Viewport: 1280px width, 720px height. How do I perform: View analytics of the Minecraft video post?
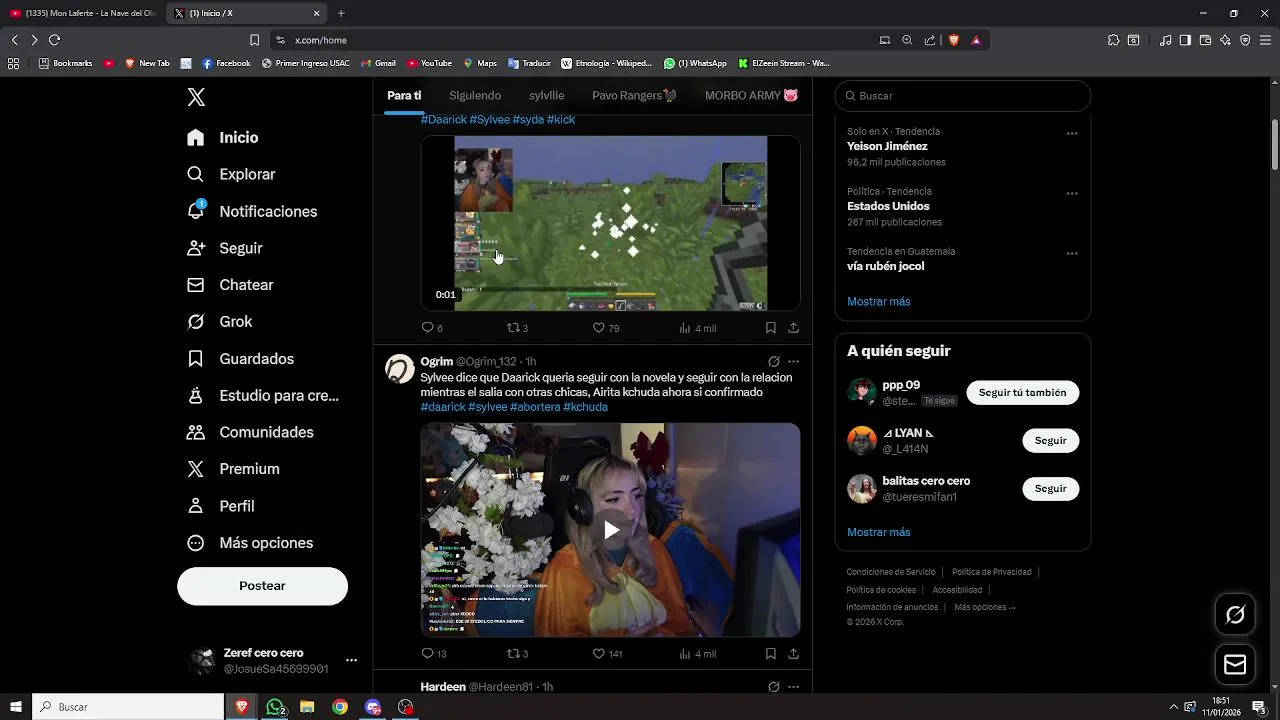(697, 328)
